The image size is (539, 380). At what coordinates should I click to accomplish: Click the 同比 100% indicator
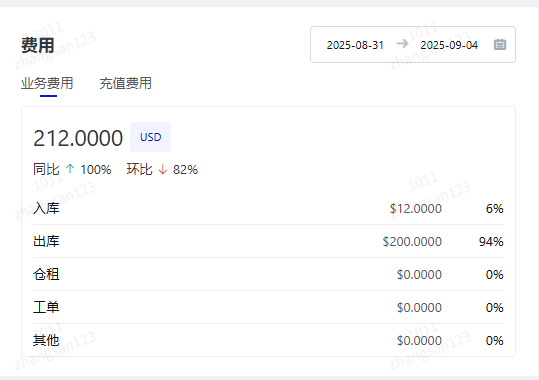[72, 169]
